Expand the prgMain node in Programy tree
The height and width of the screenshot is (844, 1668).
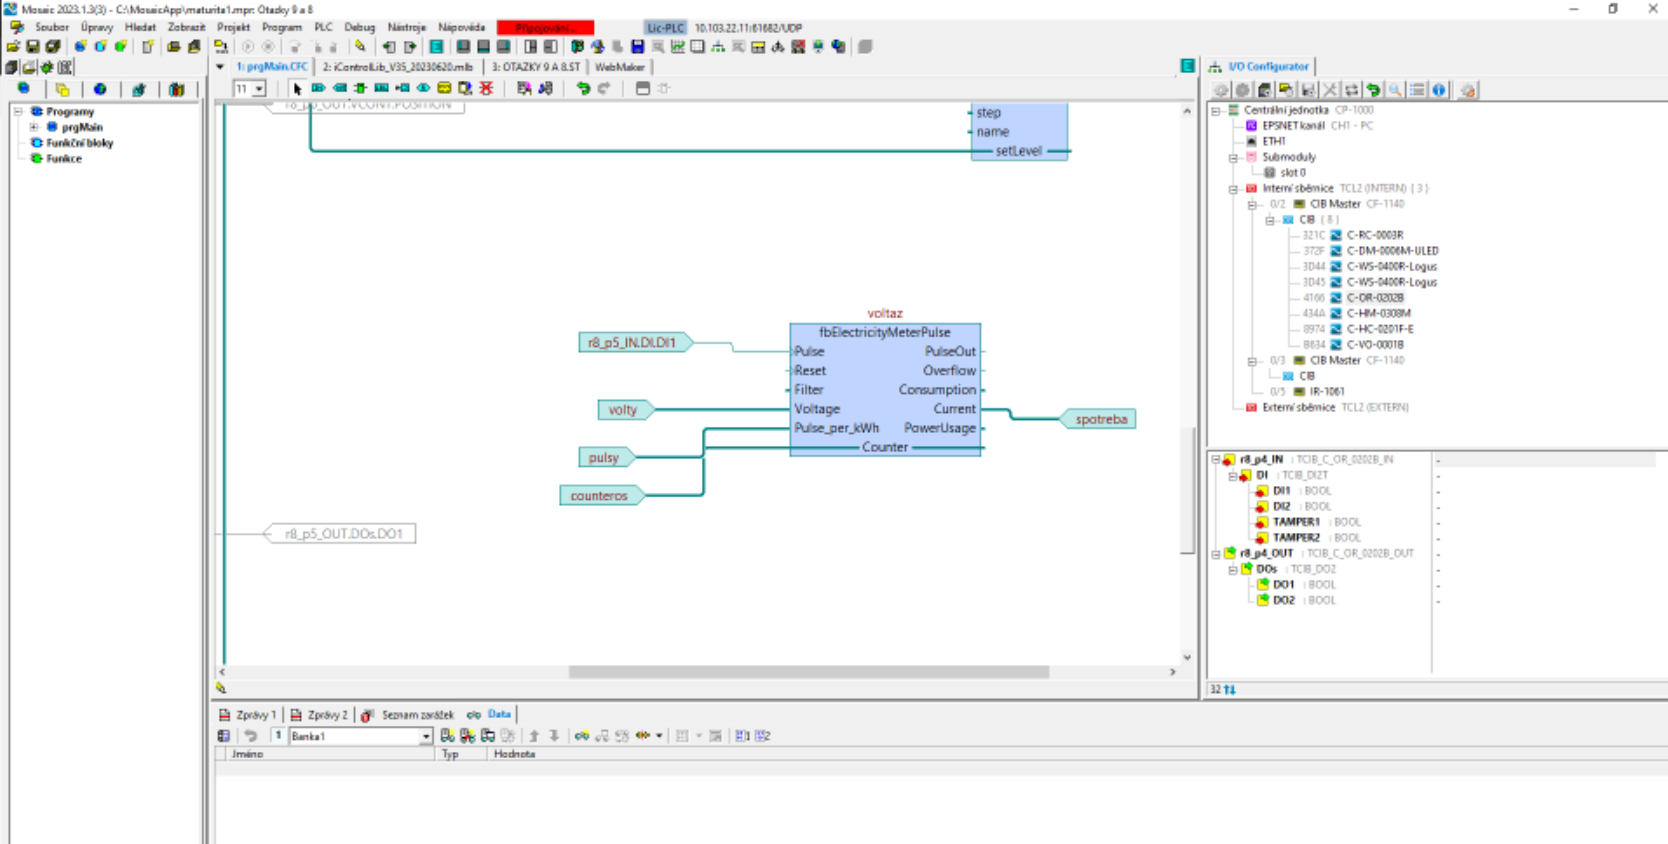pos(34,127)
